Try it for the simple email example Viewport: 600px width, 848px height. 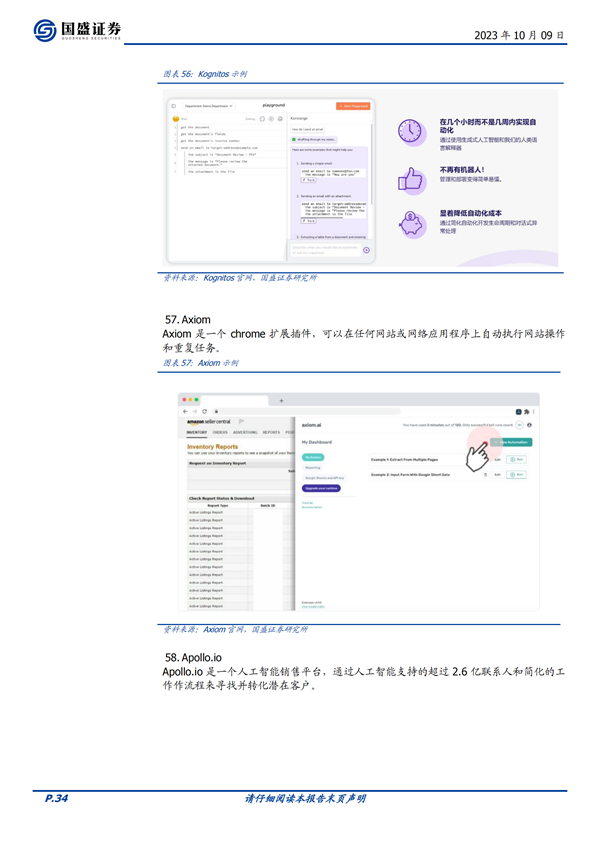click(x=308, y=180)
